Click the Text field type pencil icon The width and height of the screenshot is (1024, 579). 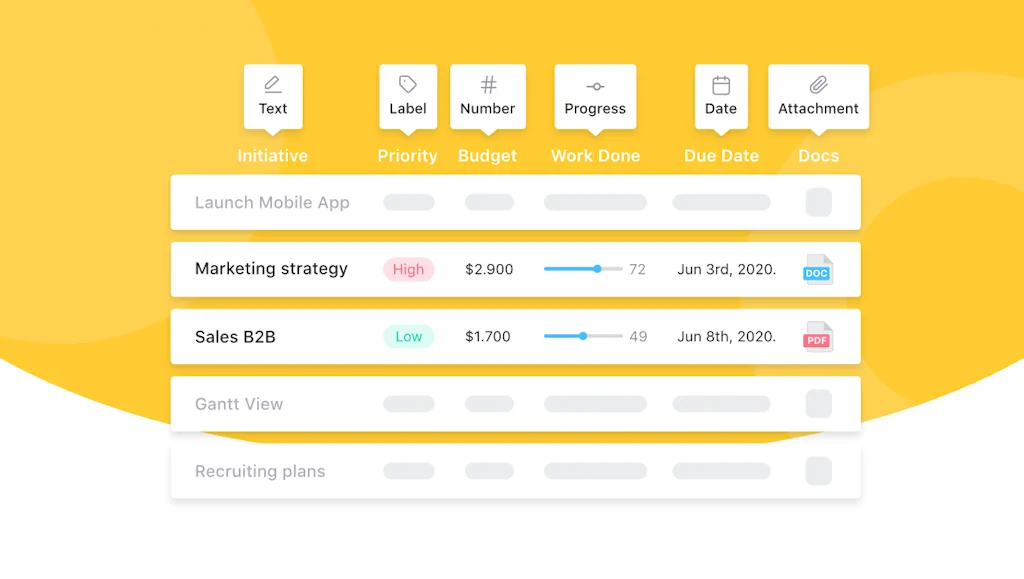[x=273, y=85]
